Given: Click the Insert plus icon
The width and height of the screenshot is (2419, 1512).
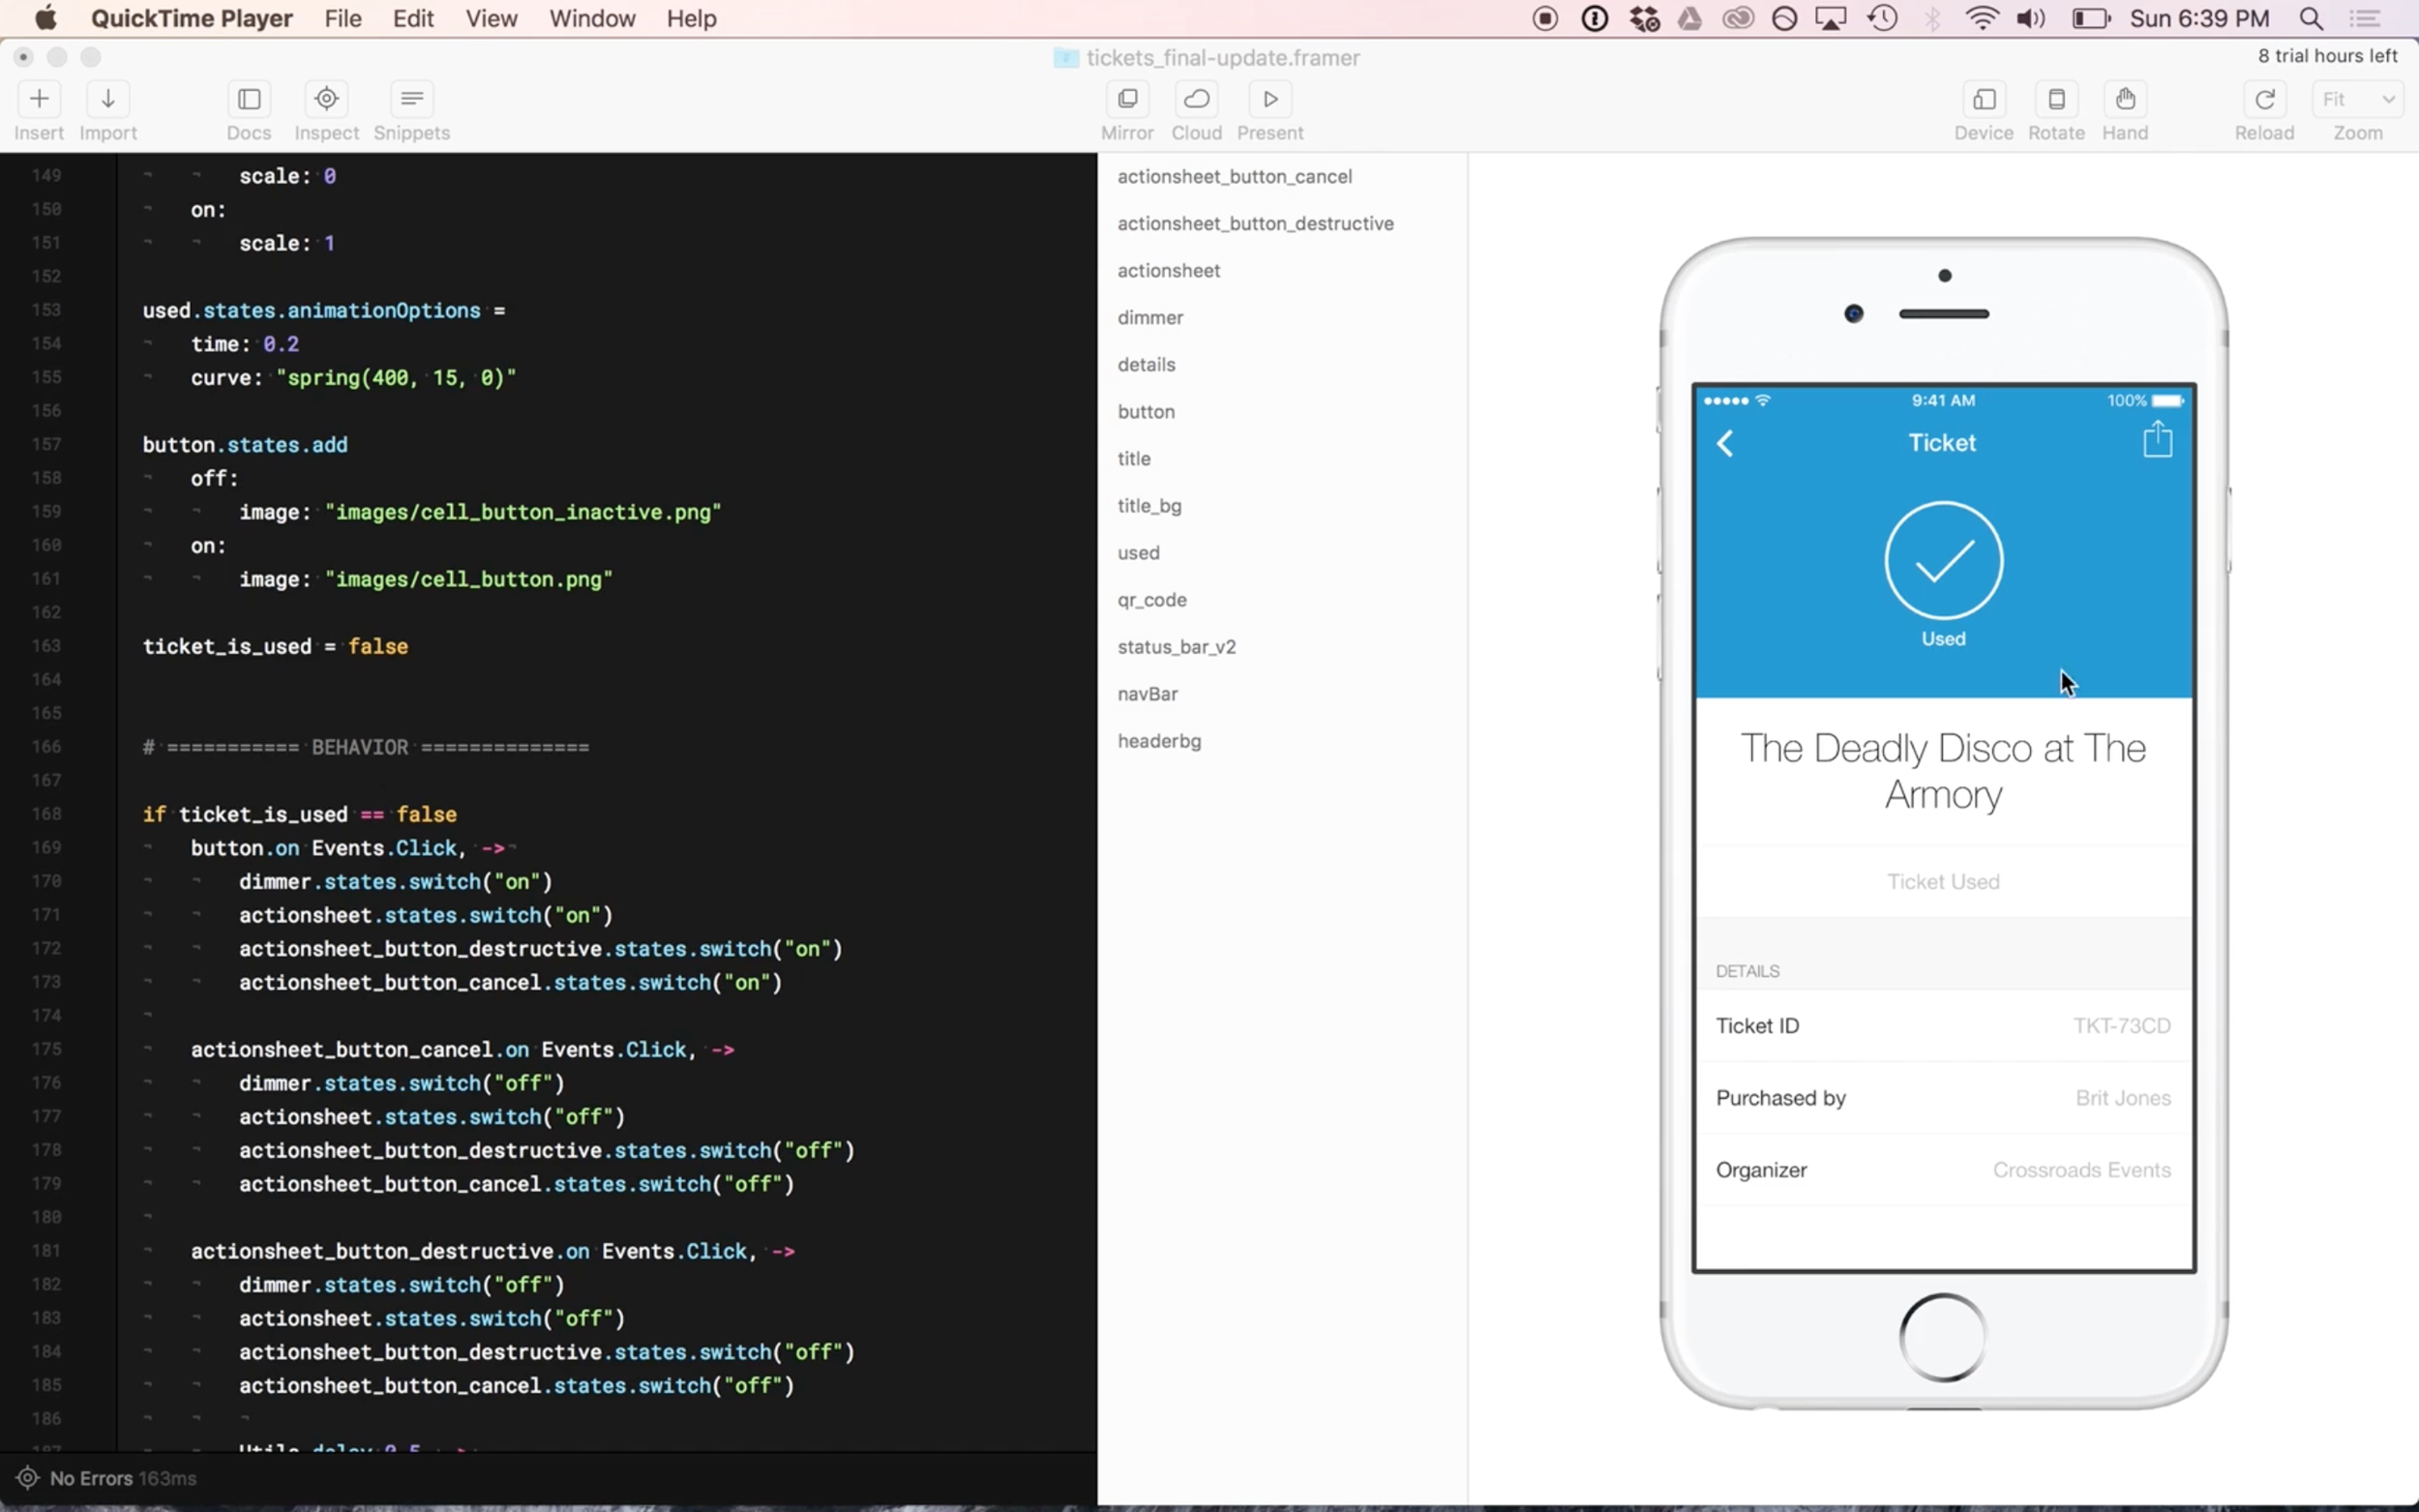Looking at the screenshot, I should (x=39, y=99).
